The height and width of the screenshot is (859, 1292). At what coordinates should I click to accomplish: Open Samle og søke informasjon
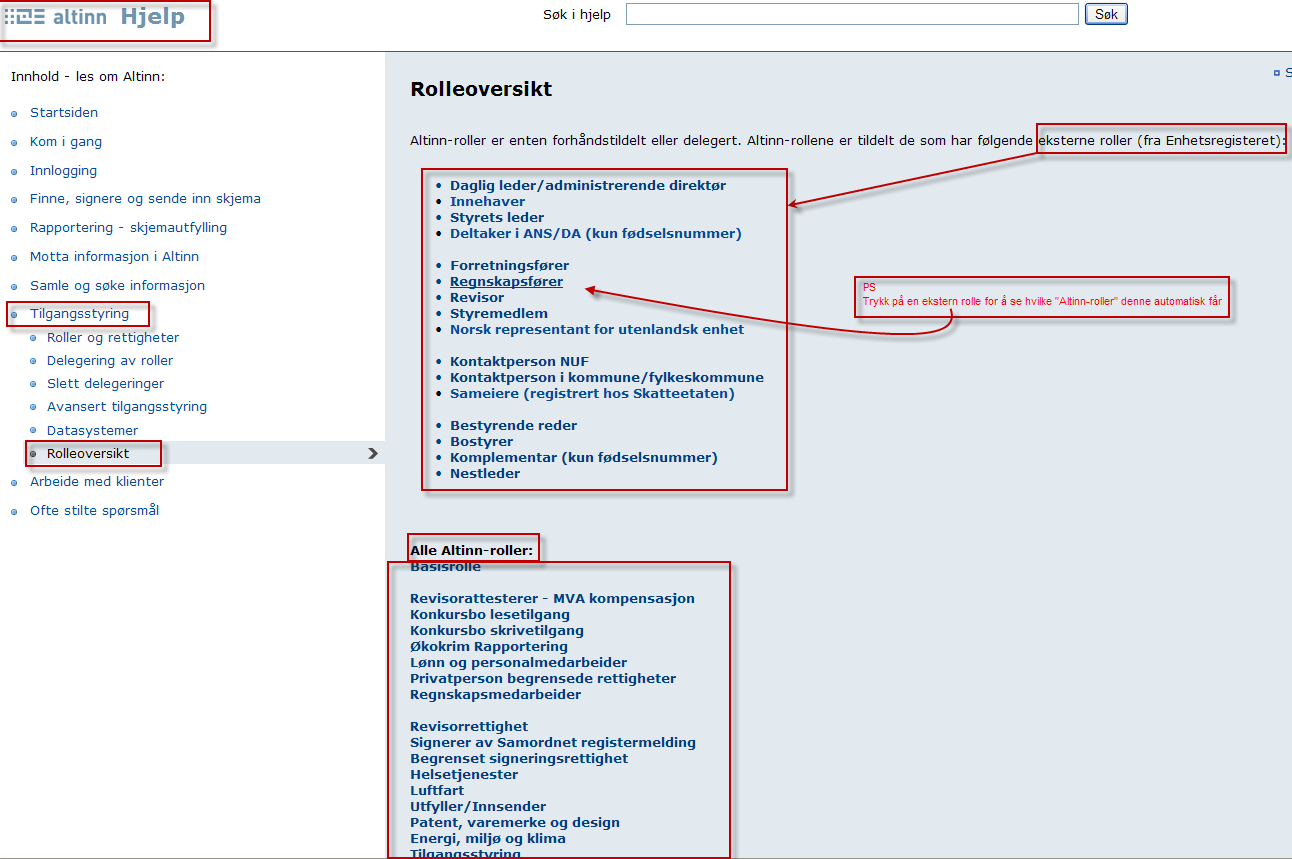117,286
